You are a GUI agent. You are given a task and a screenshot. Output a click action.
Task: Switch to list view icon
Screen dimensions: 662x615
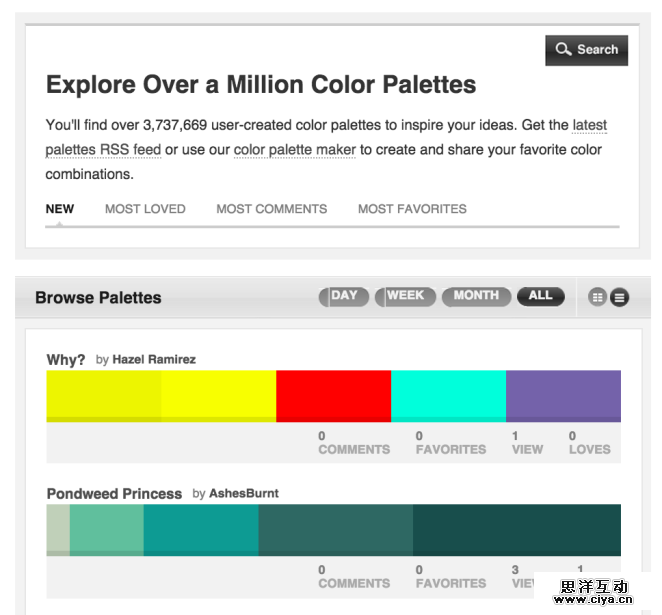(x=620, y=297)
